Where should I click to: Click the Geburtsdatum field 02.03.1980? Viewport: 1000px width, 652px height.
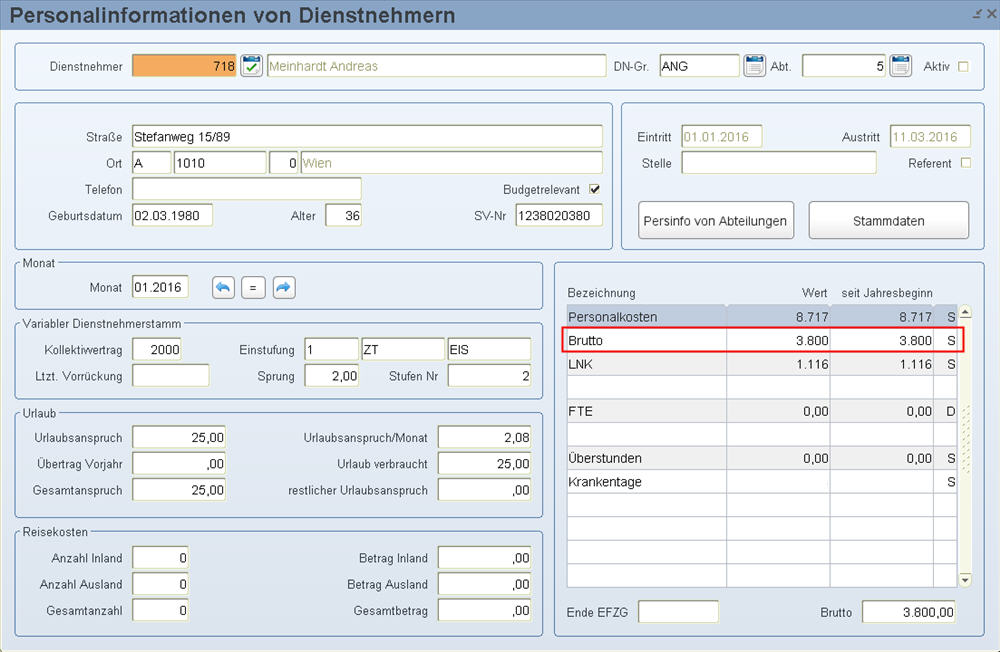(172, 216)
